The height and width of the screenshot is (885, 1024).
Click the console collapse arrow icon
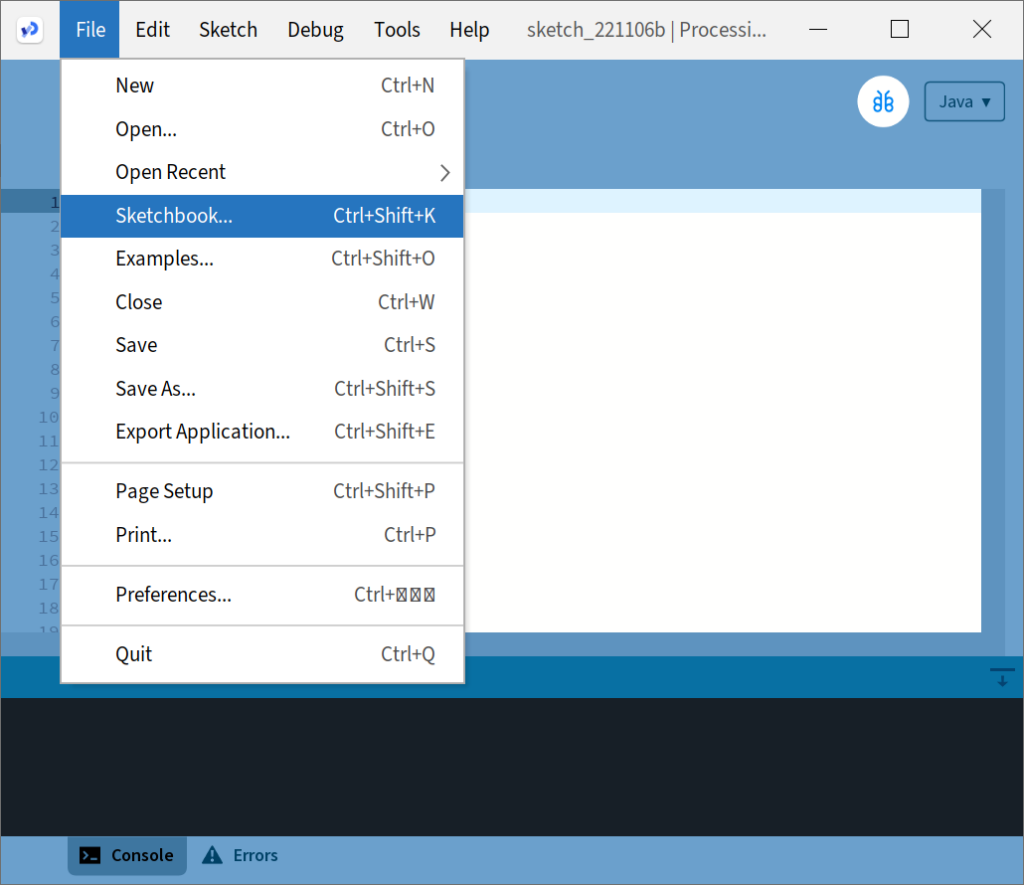click(x=1002, y=677)
